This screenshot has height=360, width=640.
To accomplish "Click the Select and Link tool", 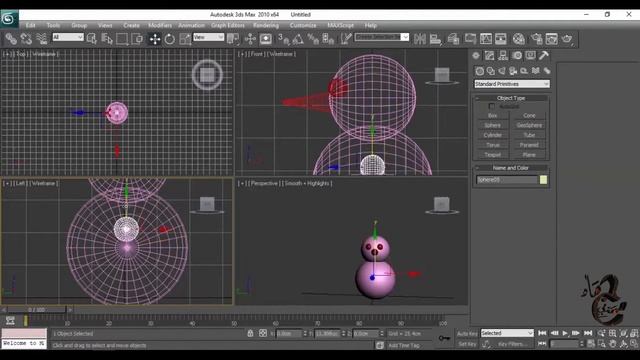I will click(x=11, y=39).
